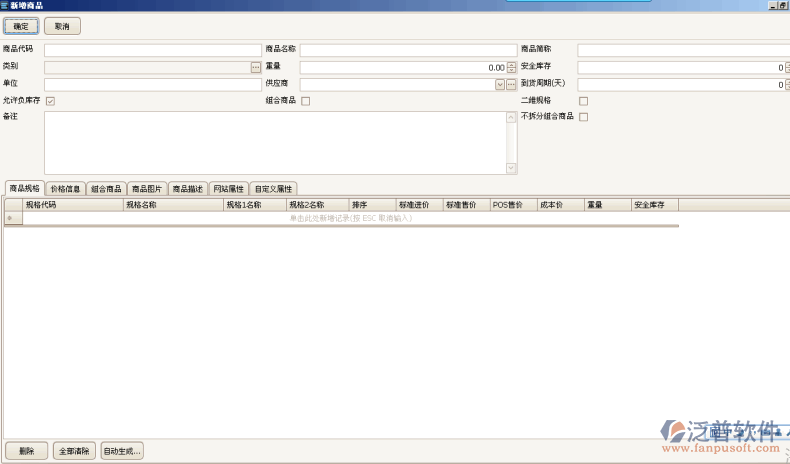
Task: Click the new-record row to add a spec
Action: 351,218
